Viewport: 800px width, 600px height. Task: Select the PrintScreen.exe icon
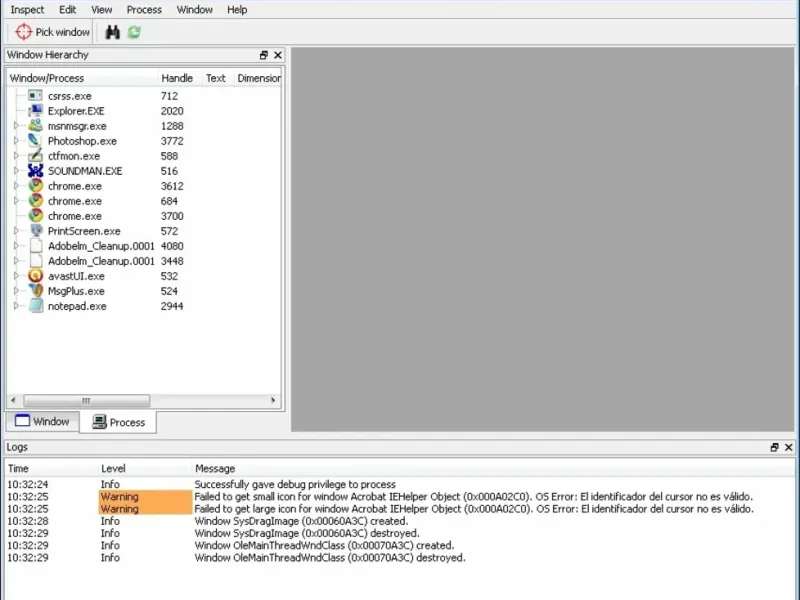tap(35, 231)
